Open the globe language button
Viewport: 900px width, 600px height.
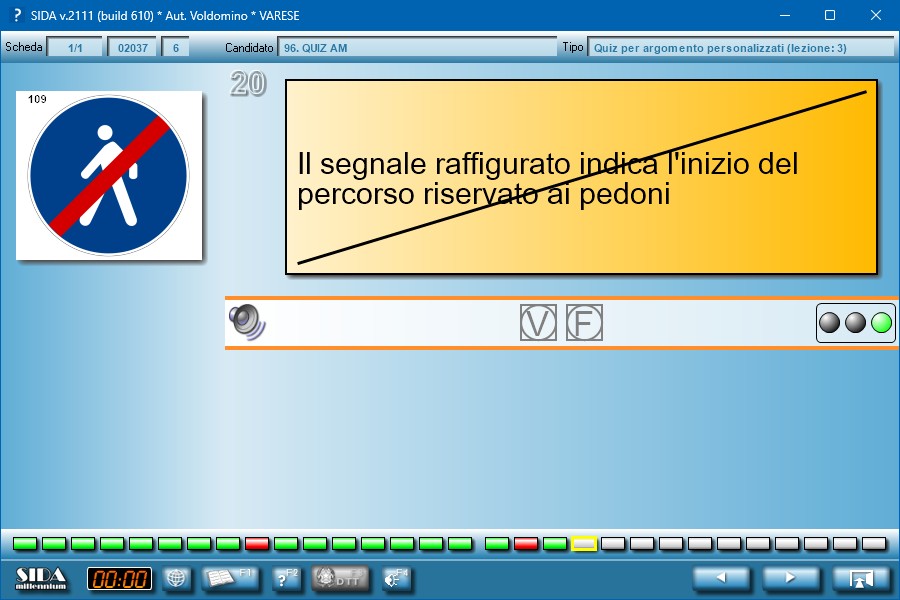pyautogui.click(x=176, y=578)
